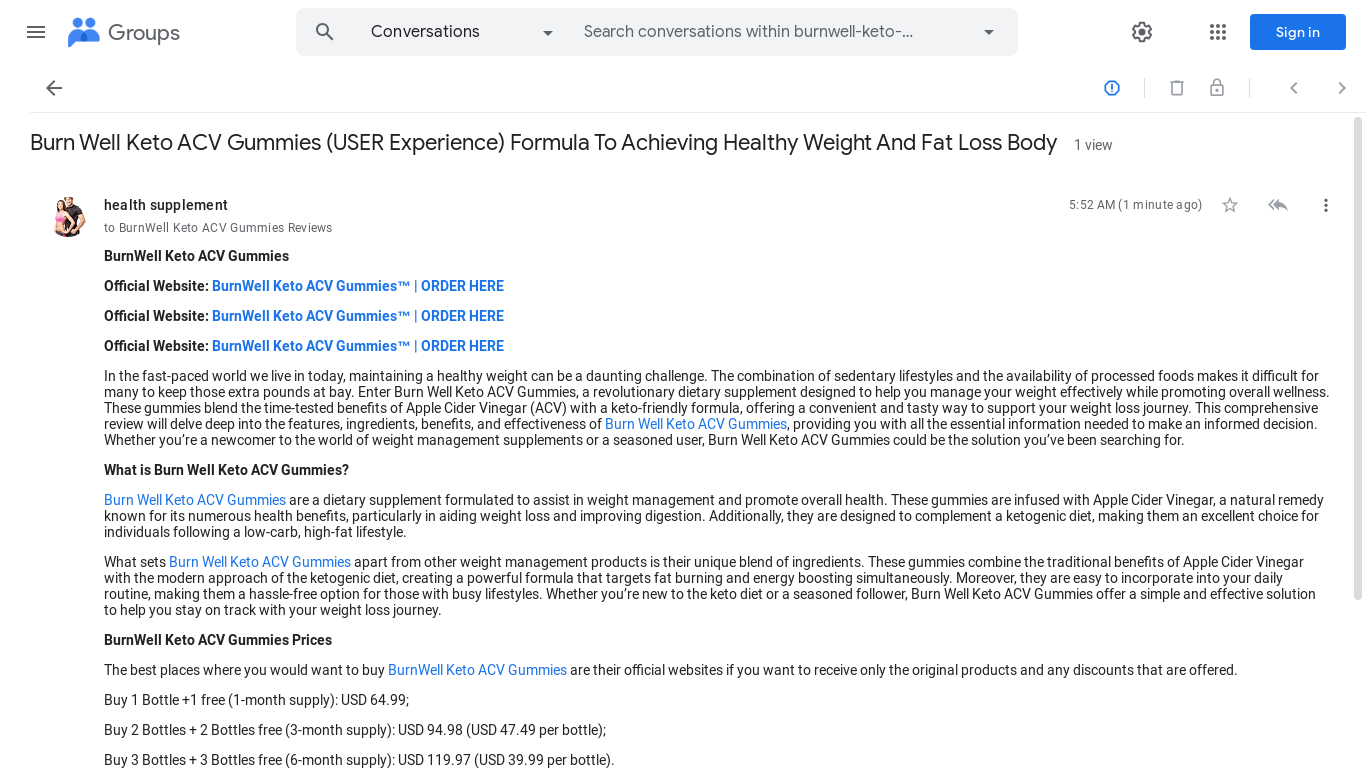1366x768 pixels.
Task: Click the health supplement avatar photo
Action: pos(68,216)
